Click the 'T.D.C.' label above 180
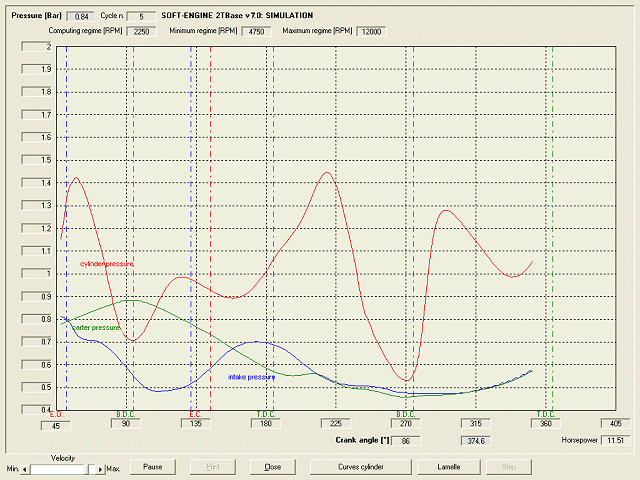Viewport: 640px width, 480px height. coord(266,415)
